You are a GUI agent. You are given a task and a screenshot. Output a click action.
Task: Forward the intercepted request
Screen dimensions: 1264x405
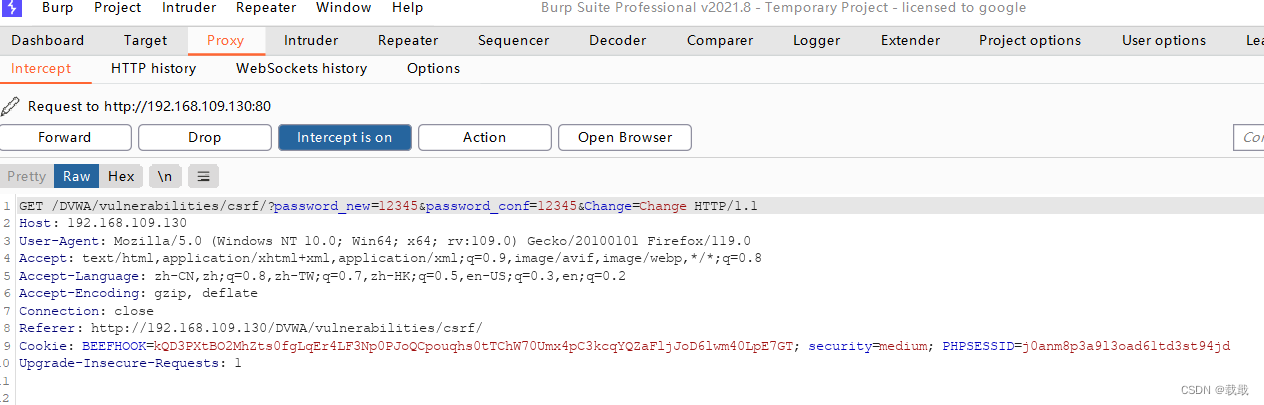(x=65, y=137)
